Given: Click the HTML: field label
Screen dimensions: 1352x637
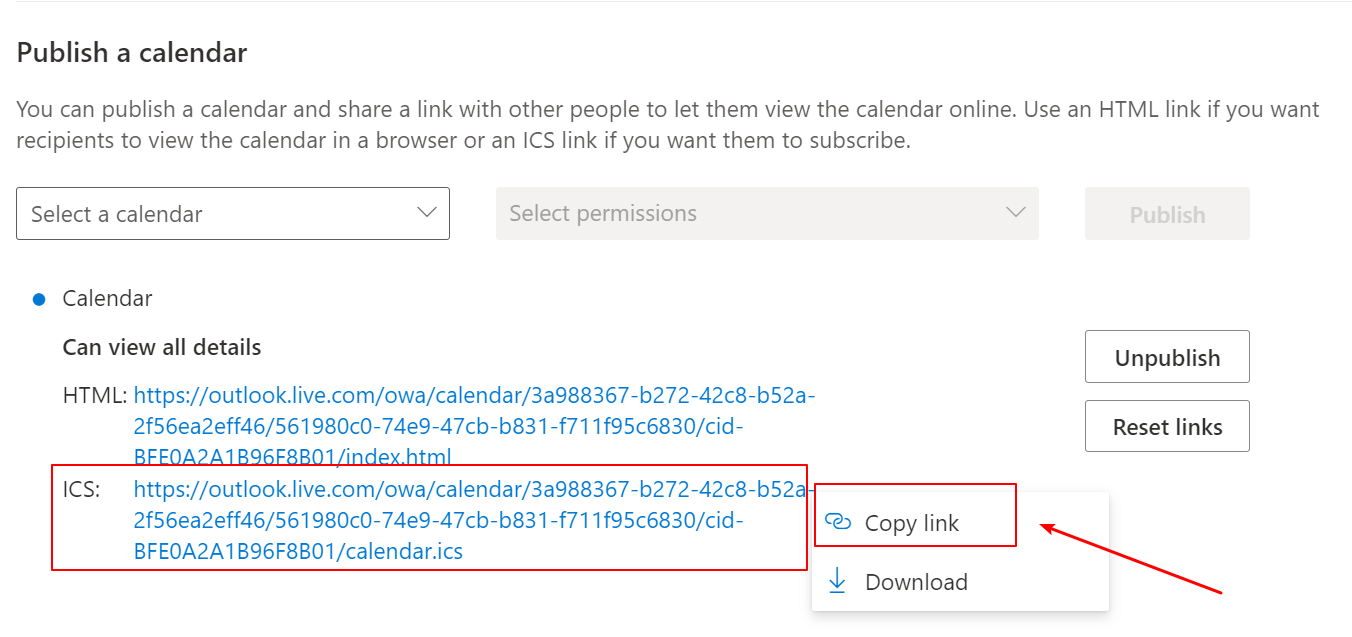Looking at the screenshot, I should [95, 396].
